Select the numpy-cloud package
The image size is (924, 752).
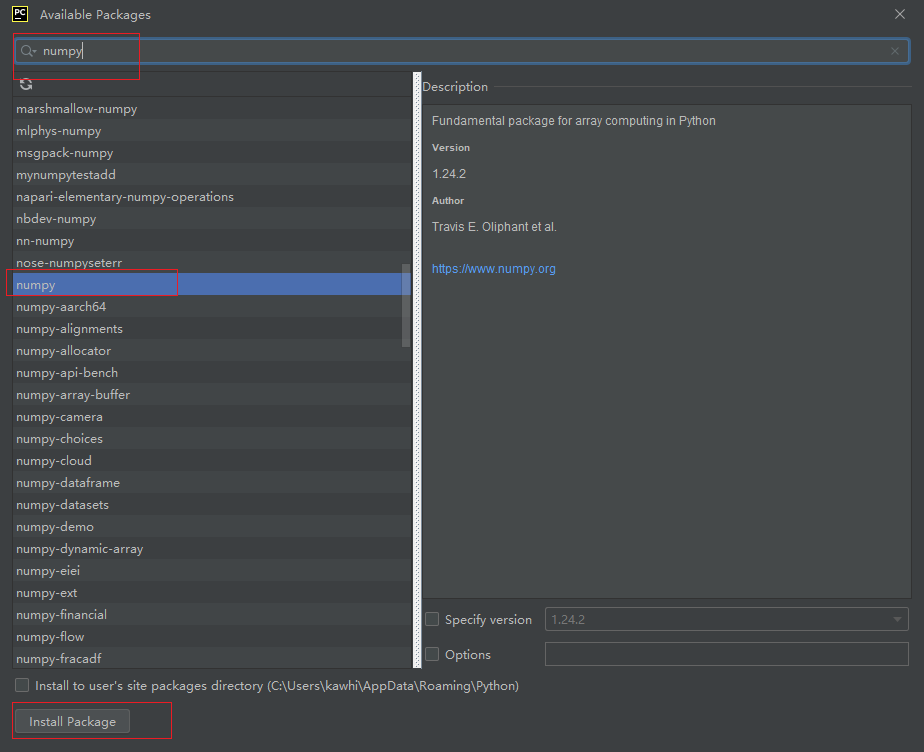[x=212, y=461]
